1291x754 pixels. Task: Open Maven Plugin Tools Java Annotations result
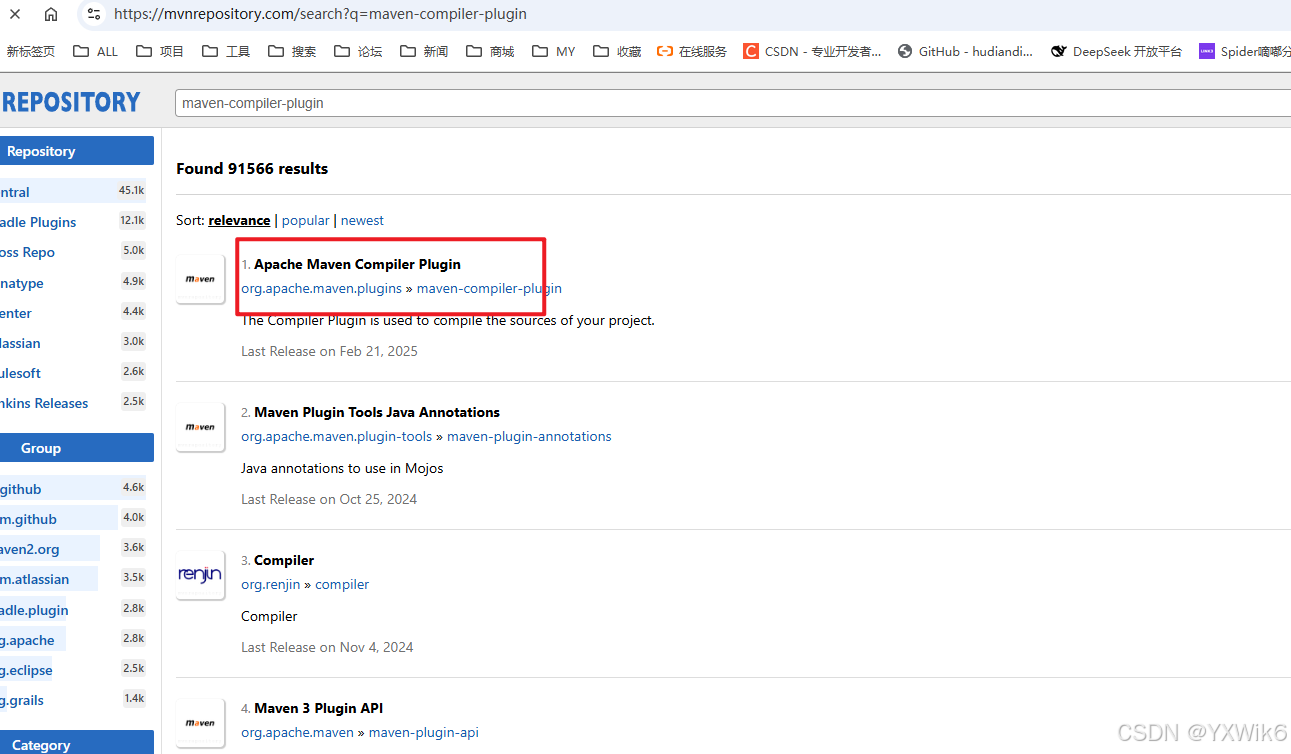(377, 412)
